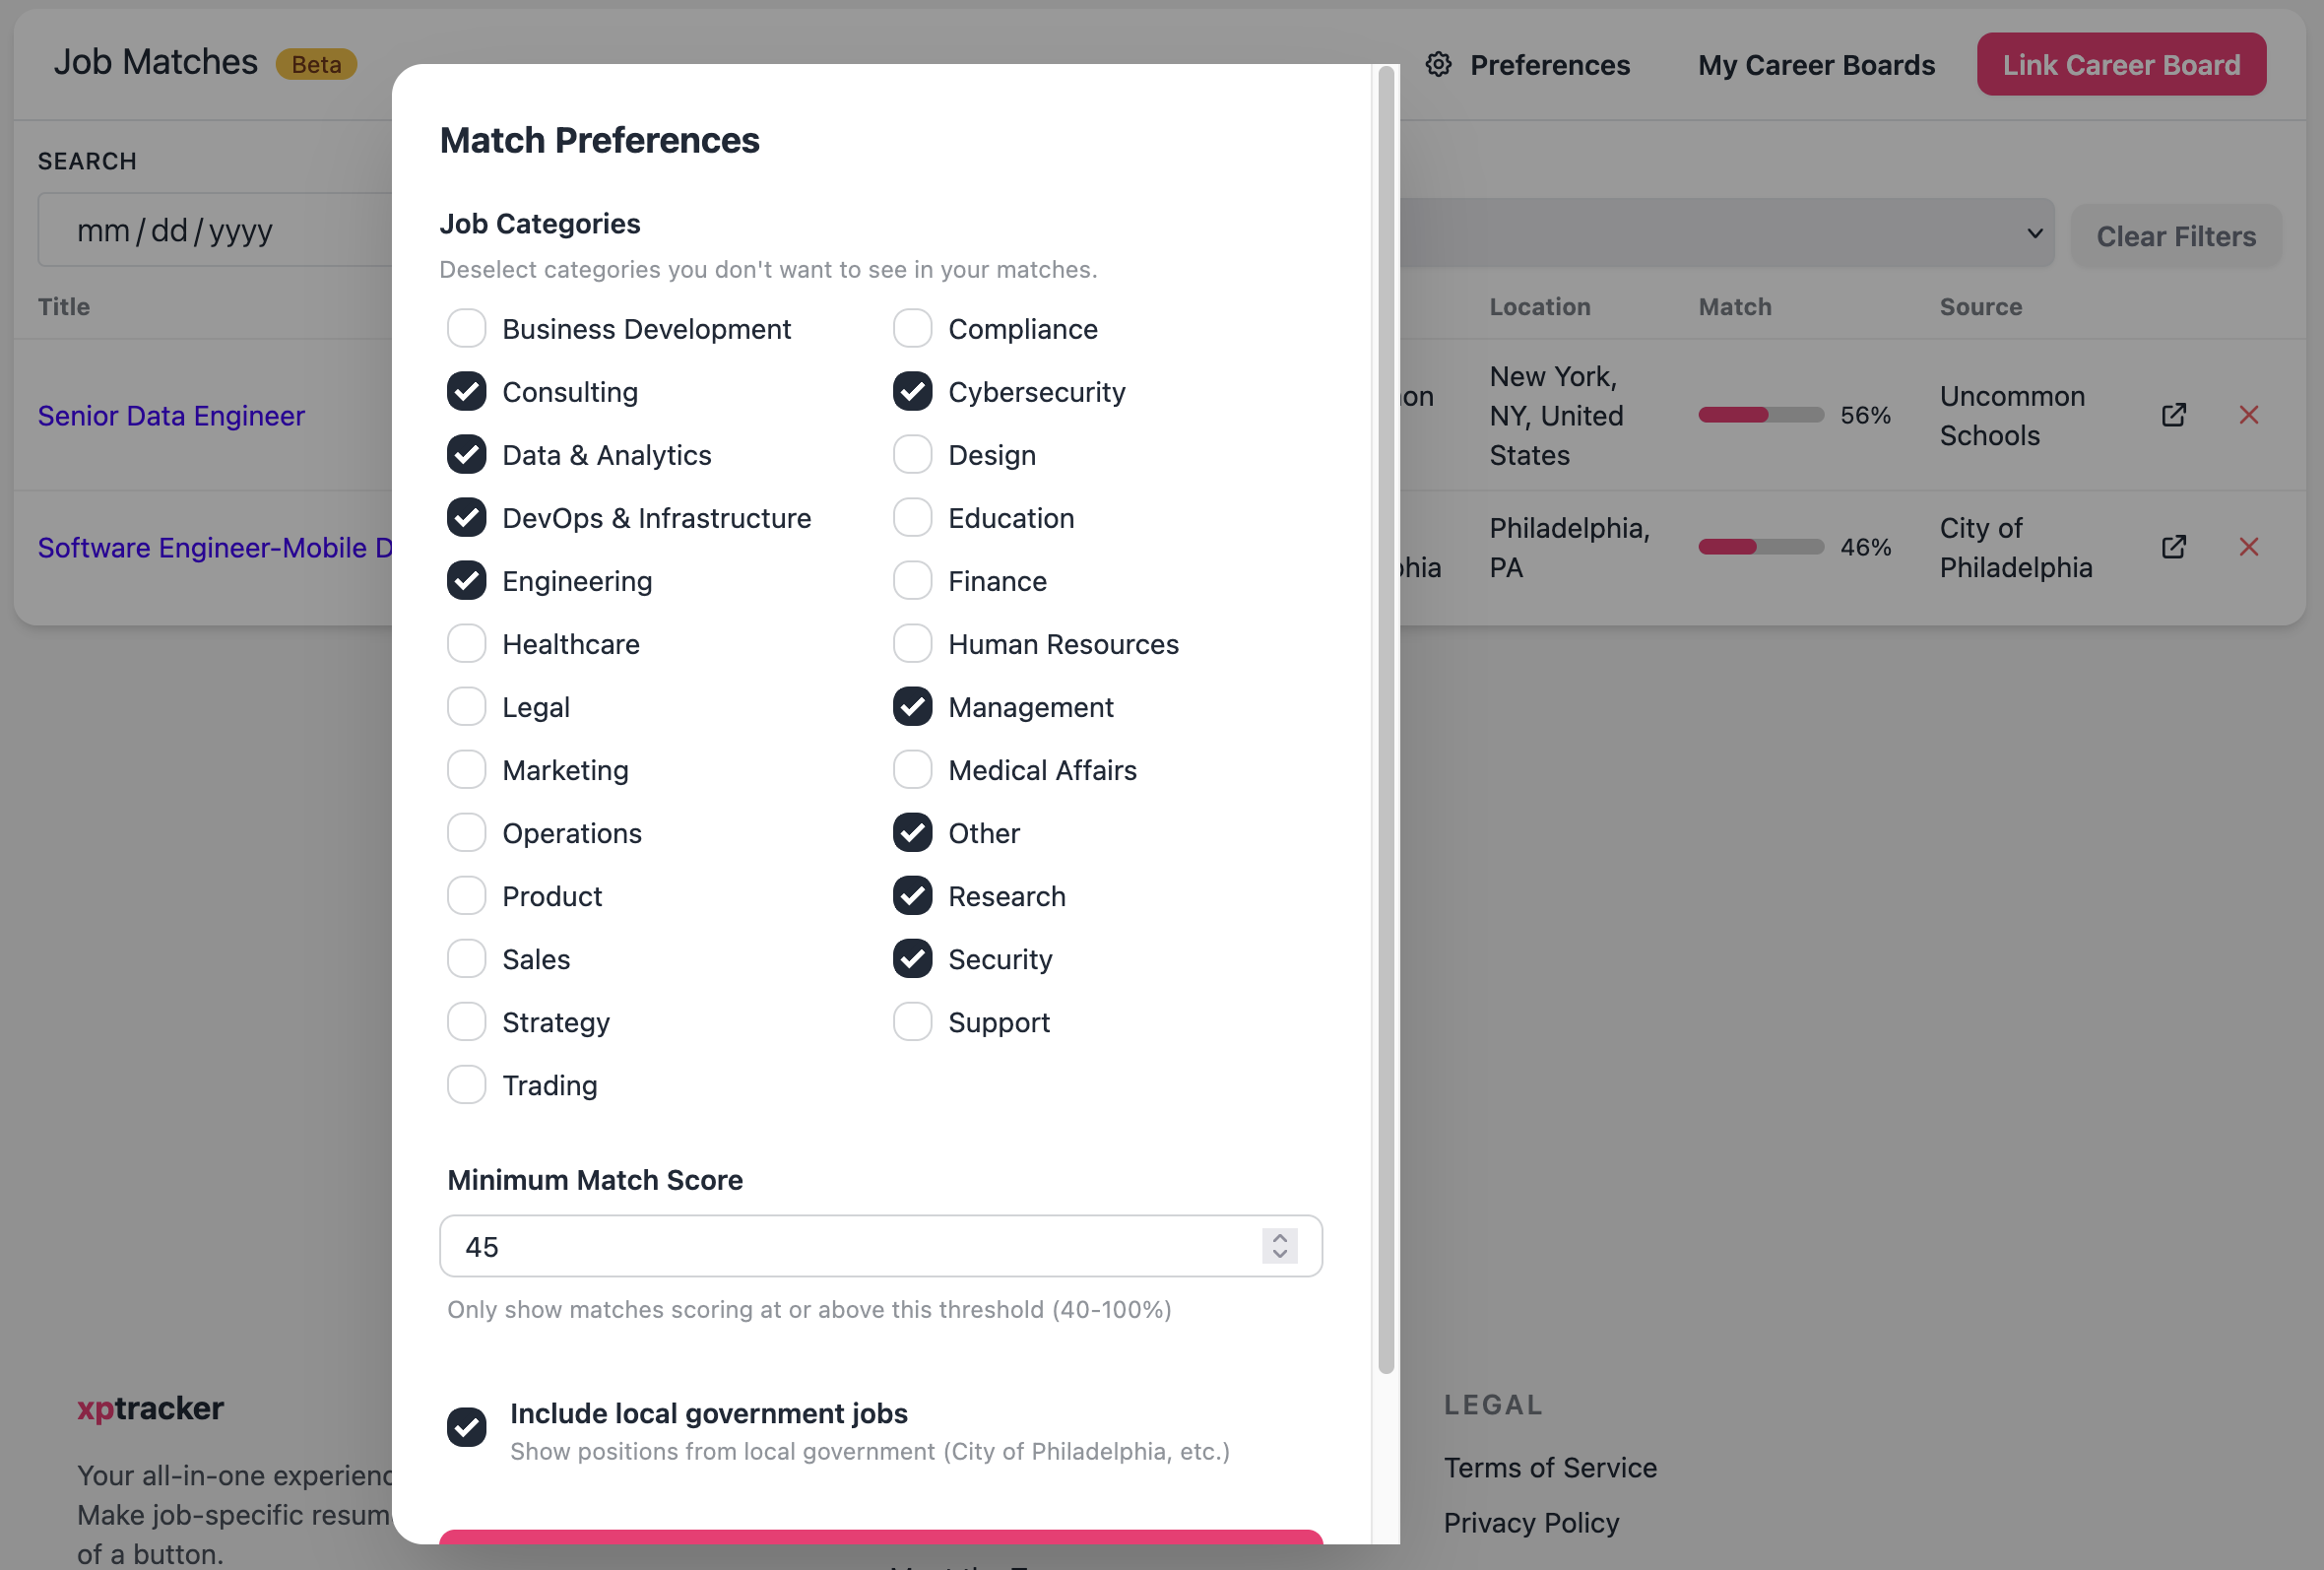The width and height of the screenshot is (2324, 1570).
Task: Uncheck the Cybersecurity category
Action: pyautogui.click(x=912, y=392)
